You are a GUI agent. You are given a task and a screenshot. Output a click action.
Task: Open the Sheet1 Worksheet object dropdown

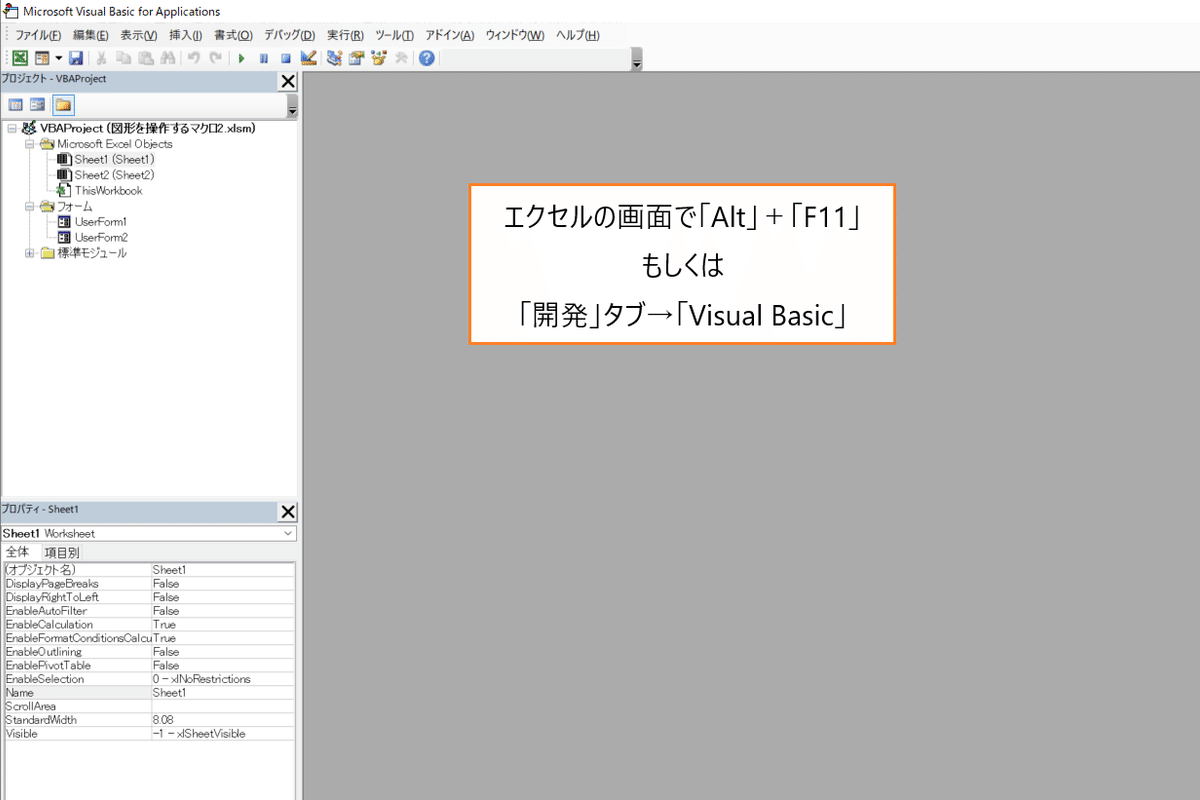coord(288,534)
